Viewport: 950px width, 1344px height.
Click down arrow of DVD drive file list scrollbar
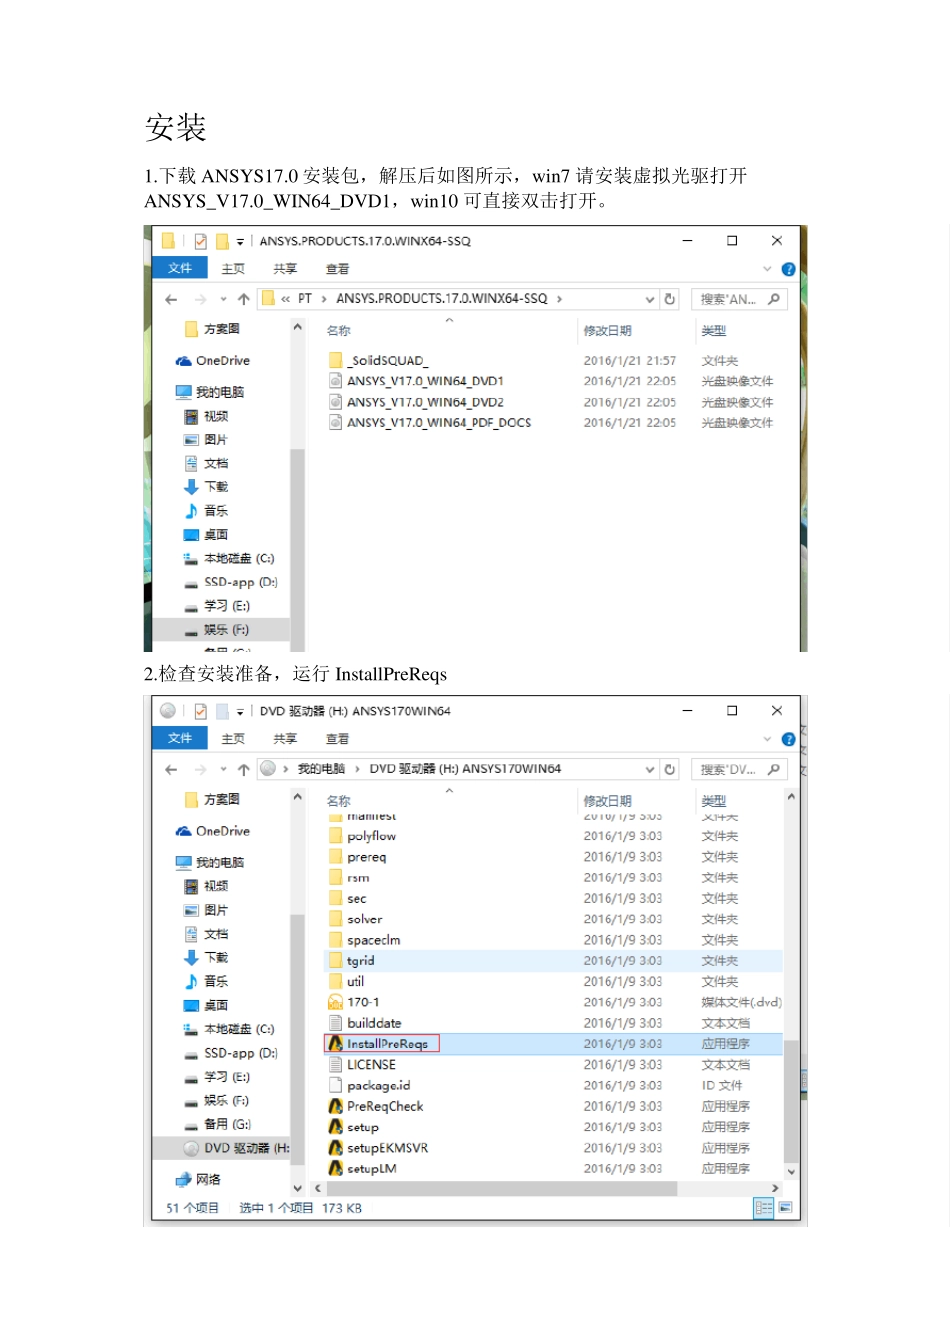[x=791, y=1172]
